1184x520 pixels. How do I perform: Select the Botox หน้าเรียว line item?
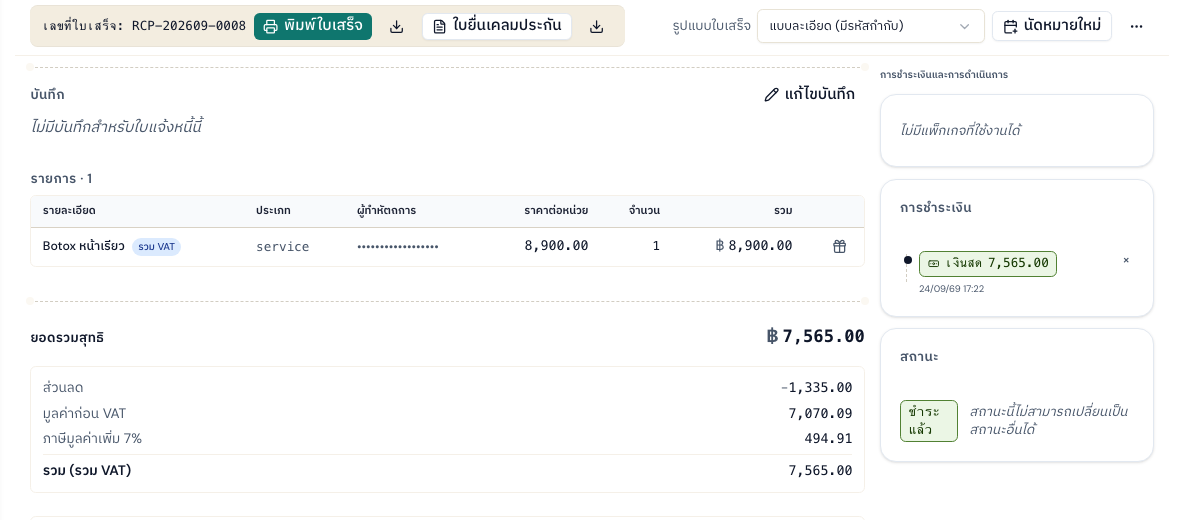pos(84,246)
